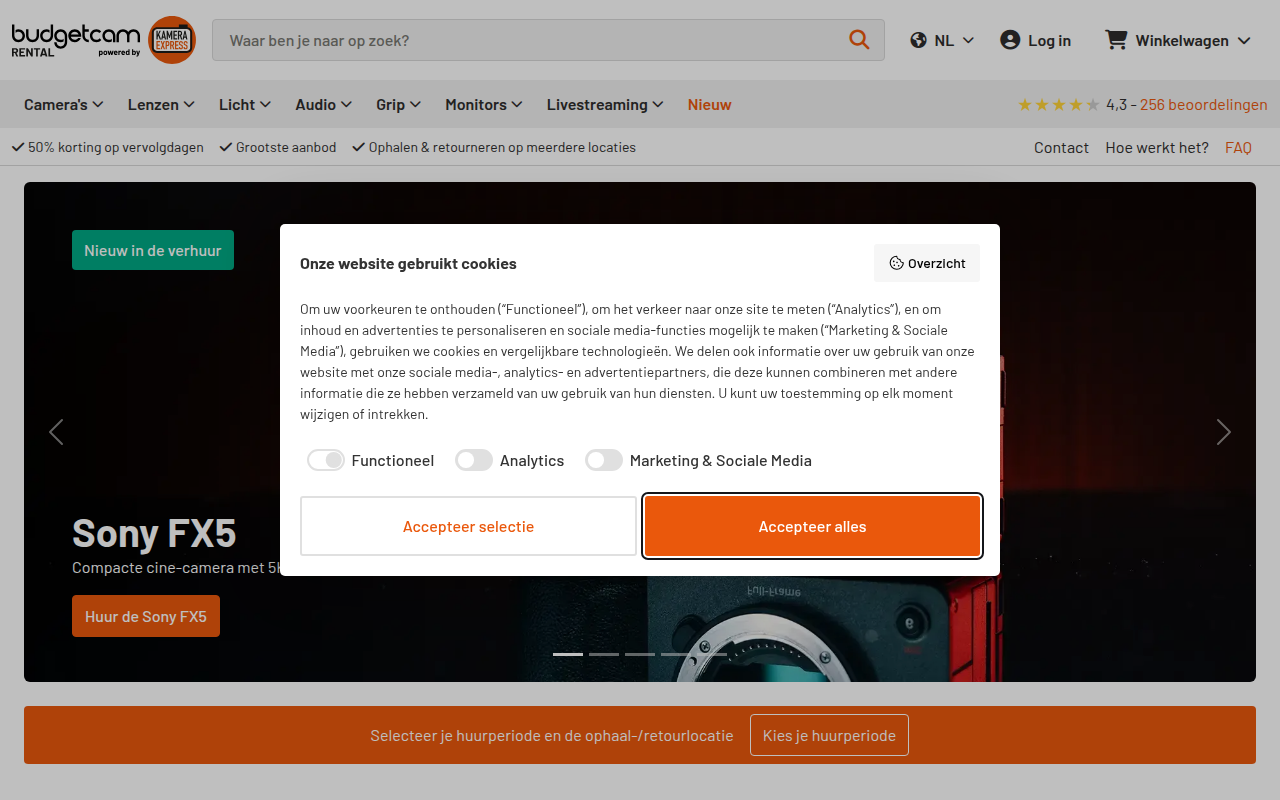Click Accepteer alles button
Viewport: 1280px width, 800px height.
pyautogui.click(x=812, y=526)
